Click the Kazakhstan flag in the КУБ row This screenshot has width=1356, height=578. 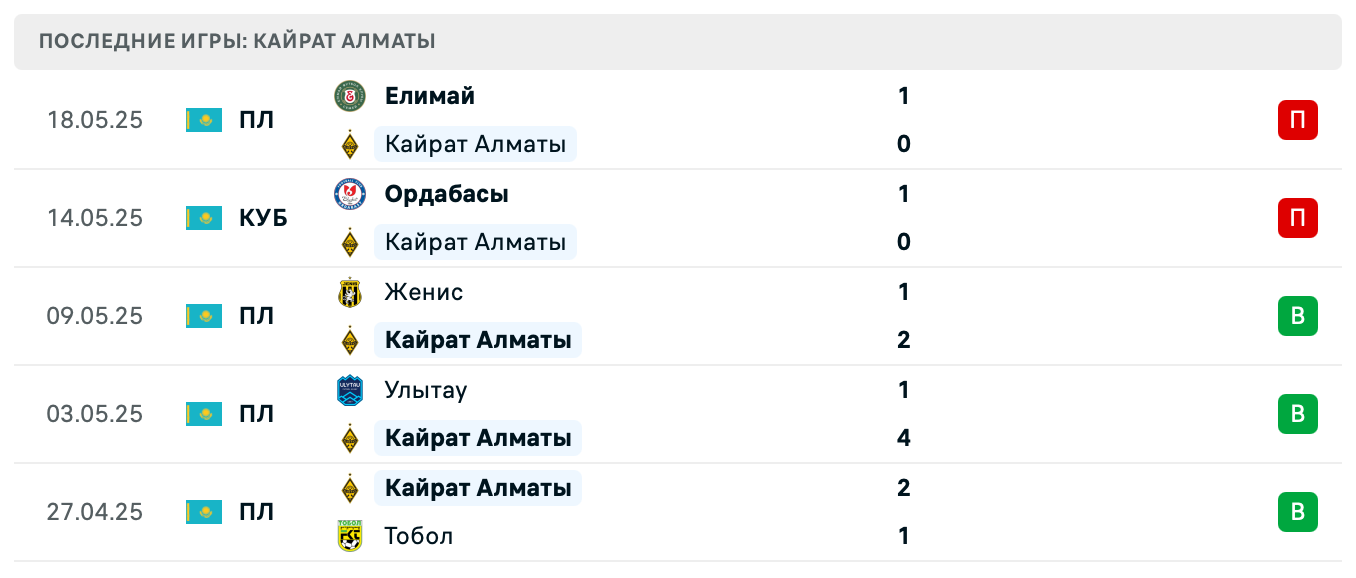203,218
